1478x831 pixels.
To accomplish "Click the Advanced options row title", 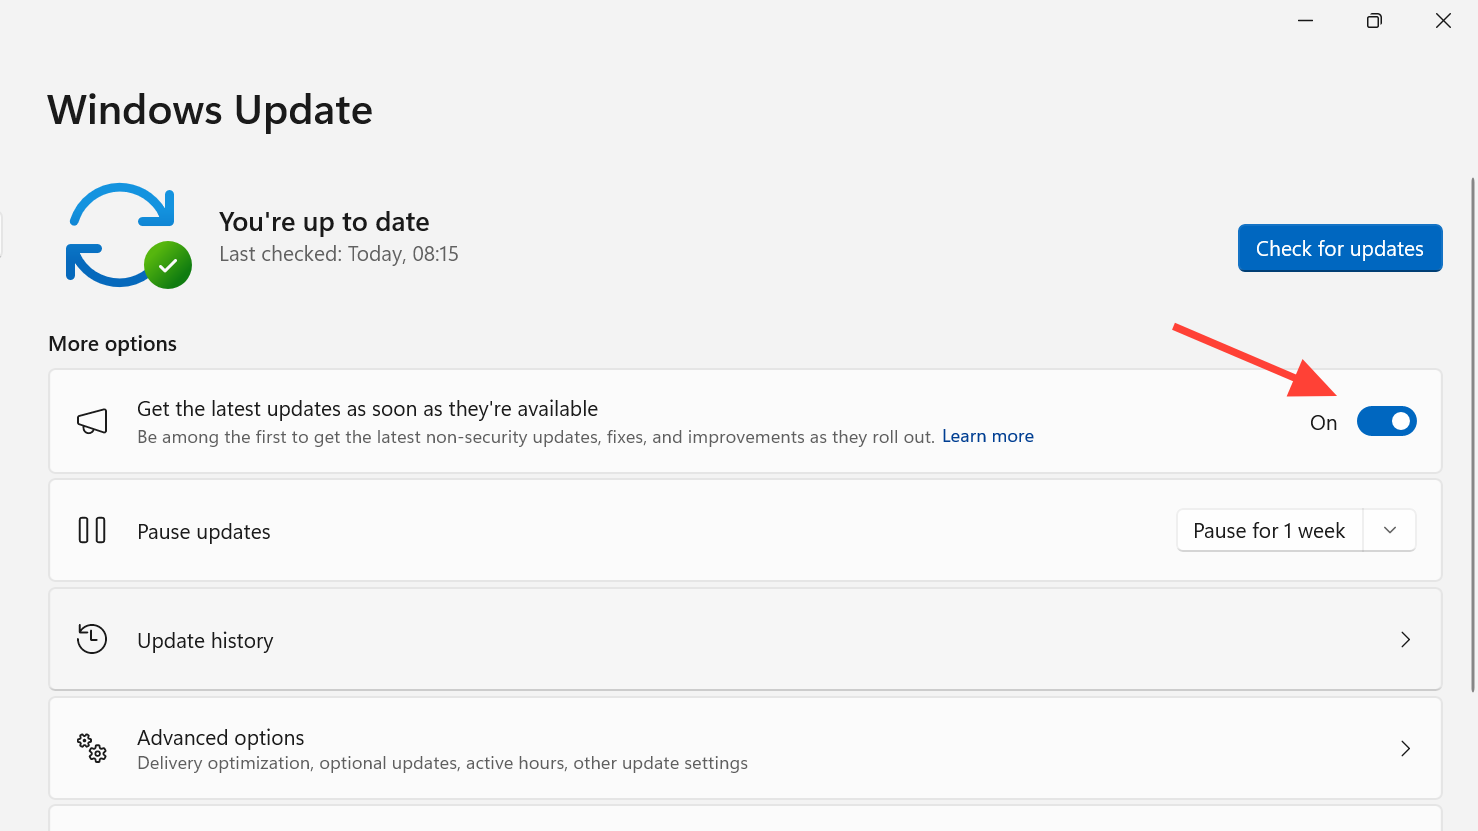I will [221, 738].
